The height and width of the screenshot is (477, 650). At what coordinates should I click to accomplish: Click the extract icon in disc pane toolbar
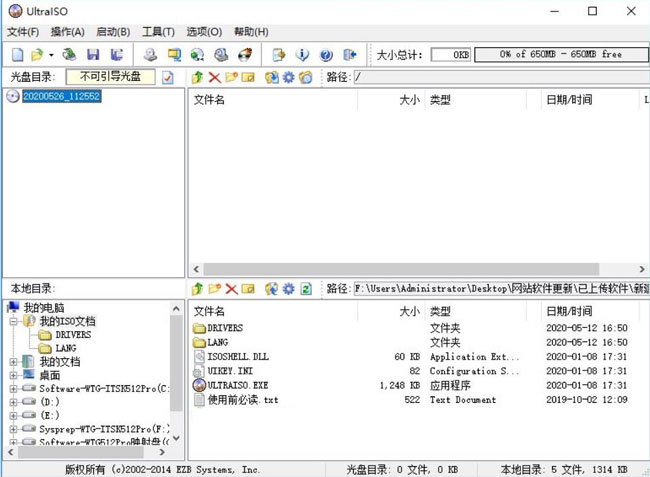click(272, 77)
